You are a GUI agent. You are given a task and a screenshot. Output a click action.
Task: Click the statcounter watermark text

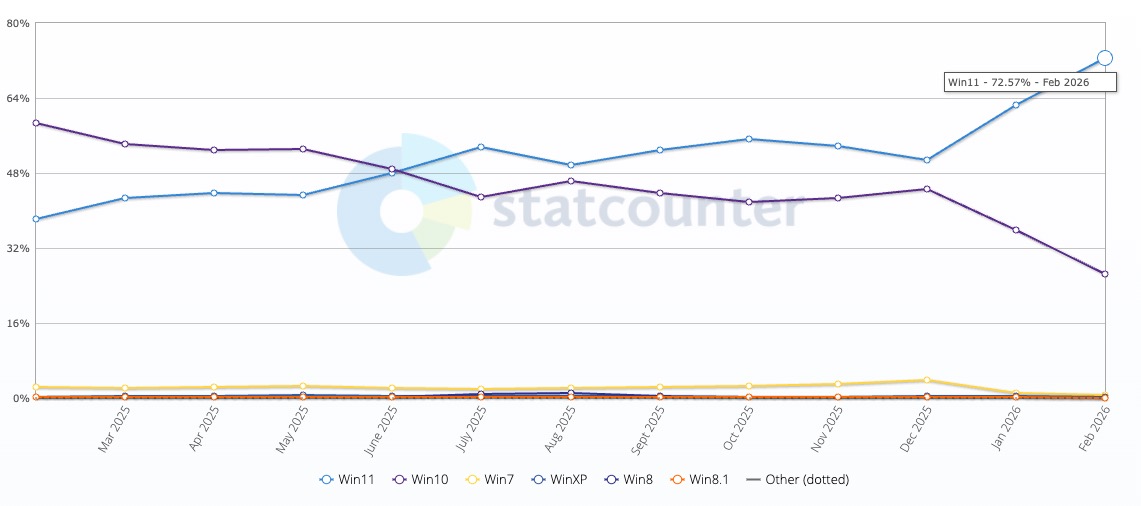point(648,209)
